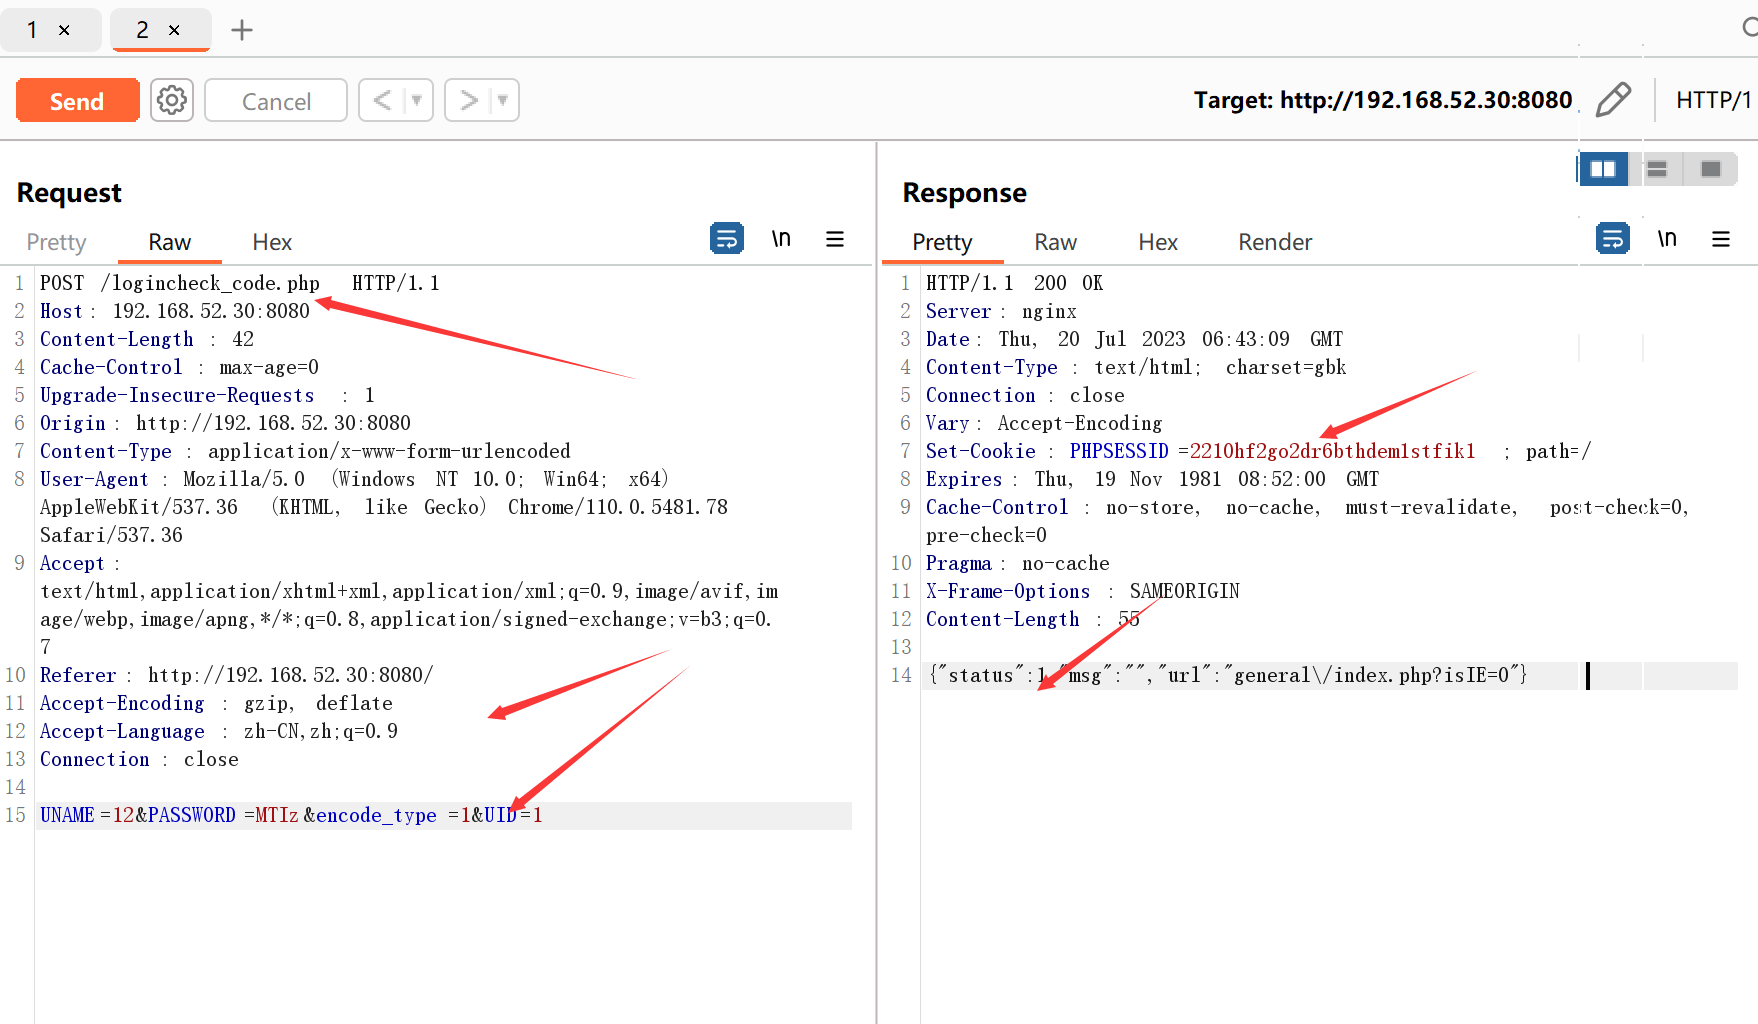
Task: Expand the forward history dropdown arrow
Action: click(503, 100)
